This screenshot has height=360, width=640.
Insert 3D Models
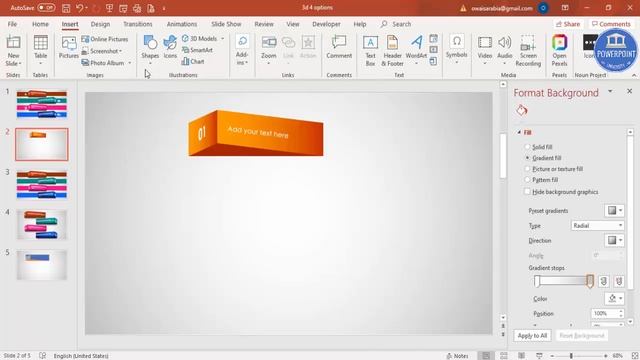(200, 38)
